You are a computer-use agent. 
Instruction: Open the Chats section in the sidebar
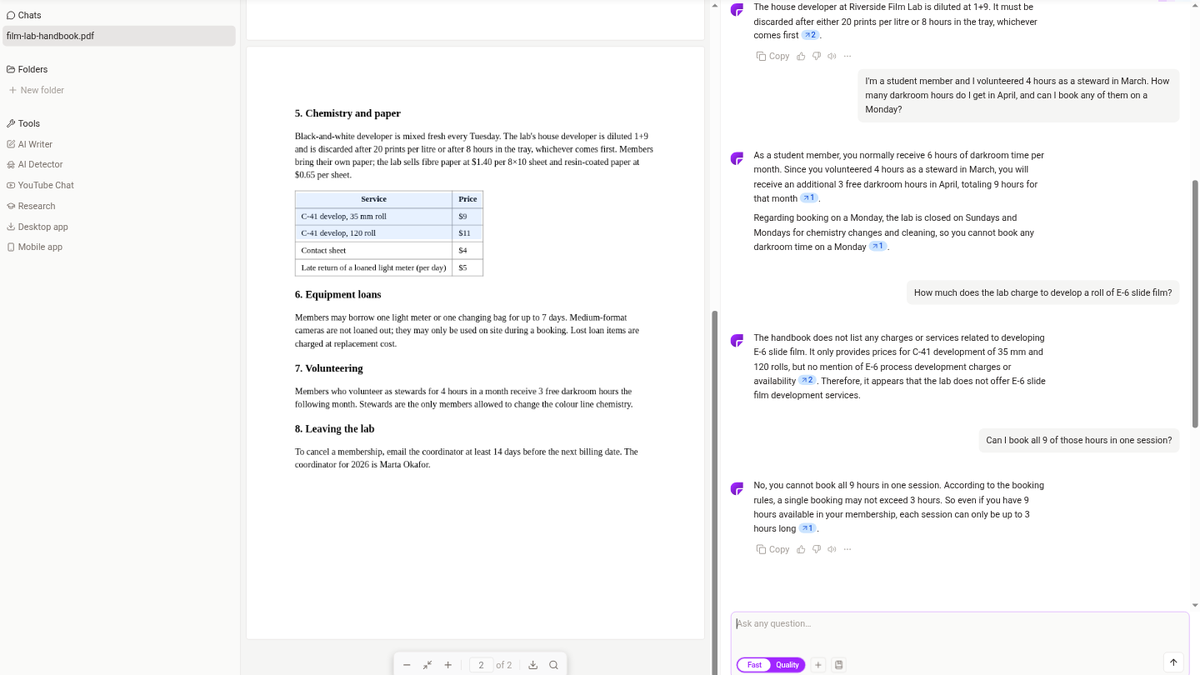23,15
